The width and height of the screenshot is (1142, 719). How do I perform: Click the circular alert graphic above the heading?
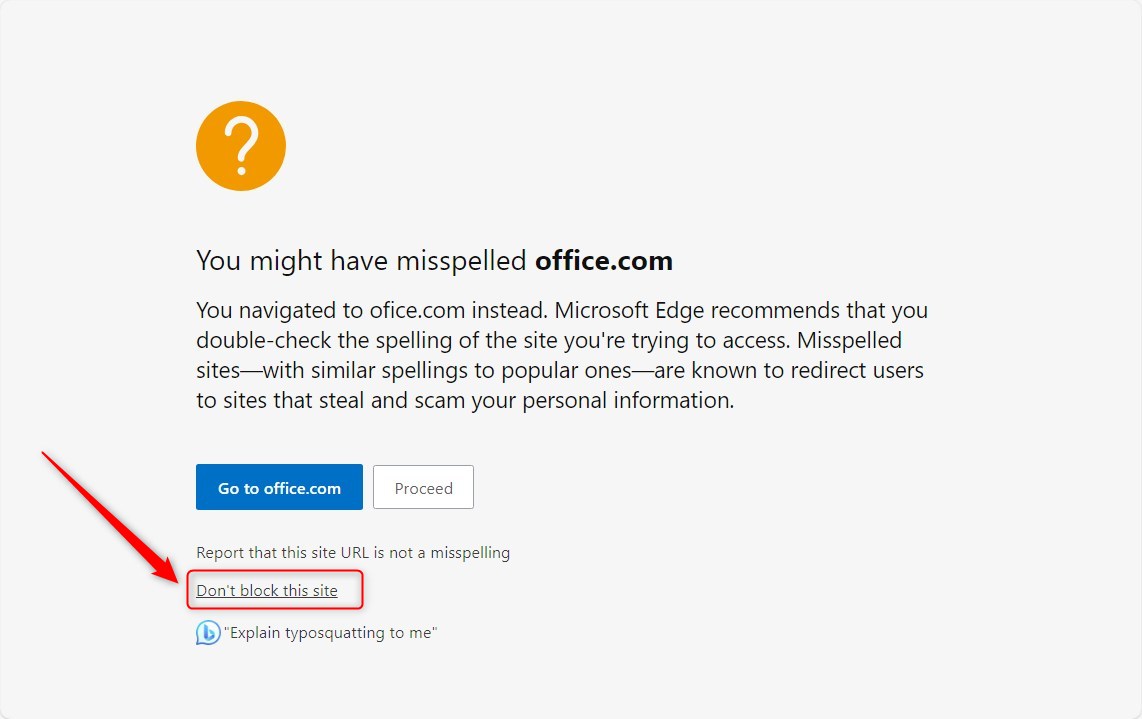coord(240,145)
